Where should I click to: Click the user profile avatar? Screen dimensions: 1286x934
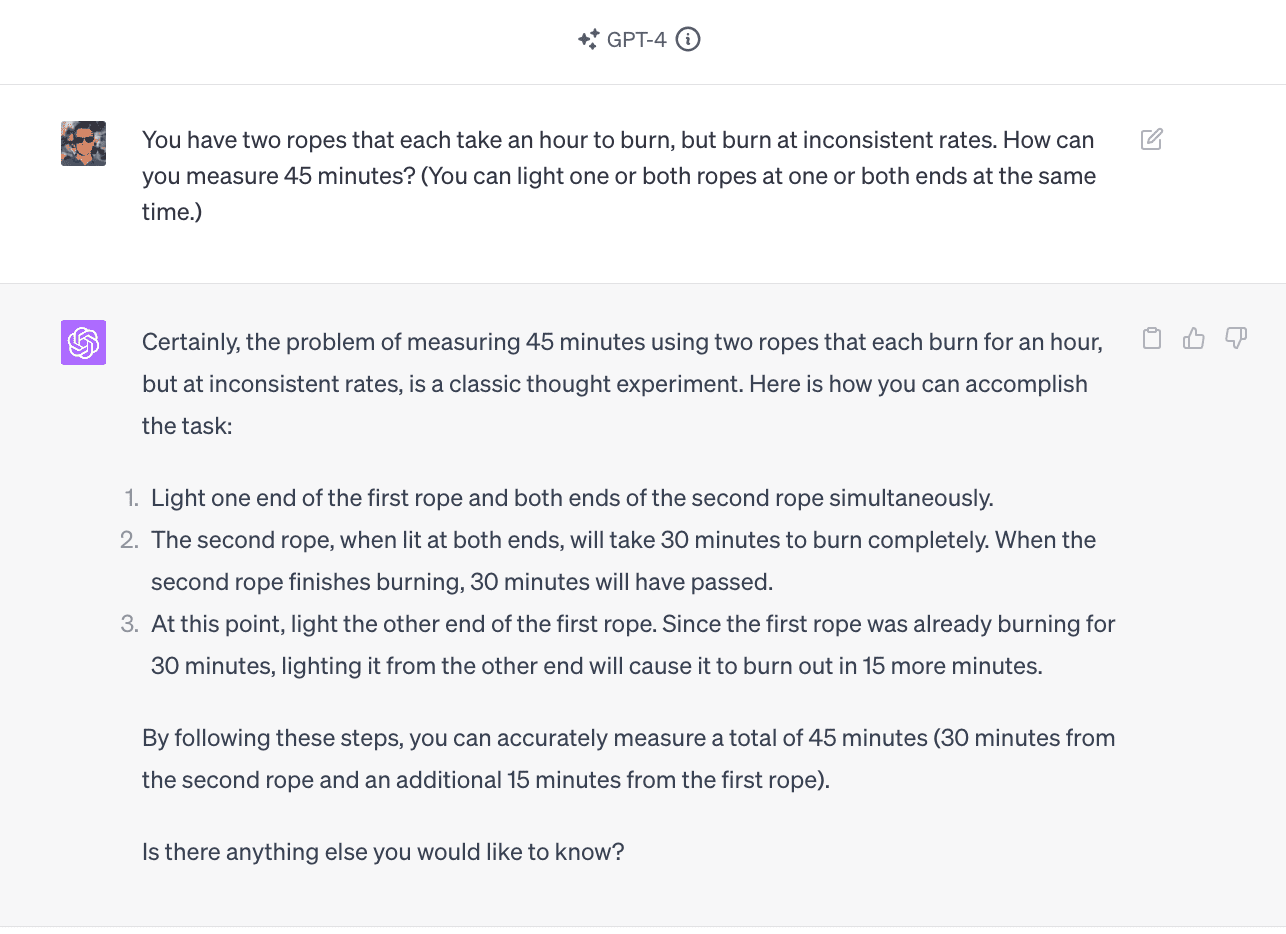click(x=83, y=143)
